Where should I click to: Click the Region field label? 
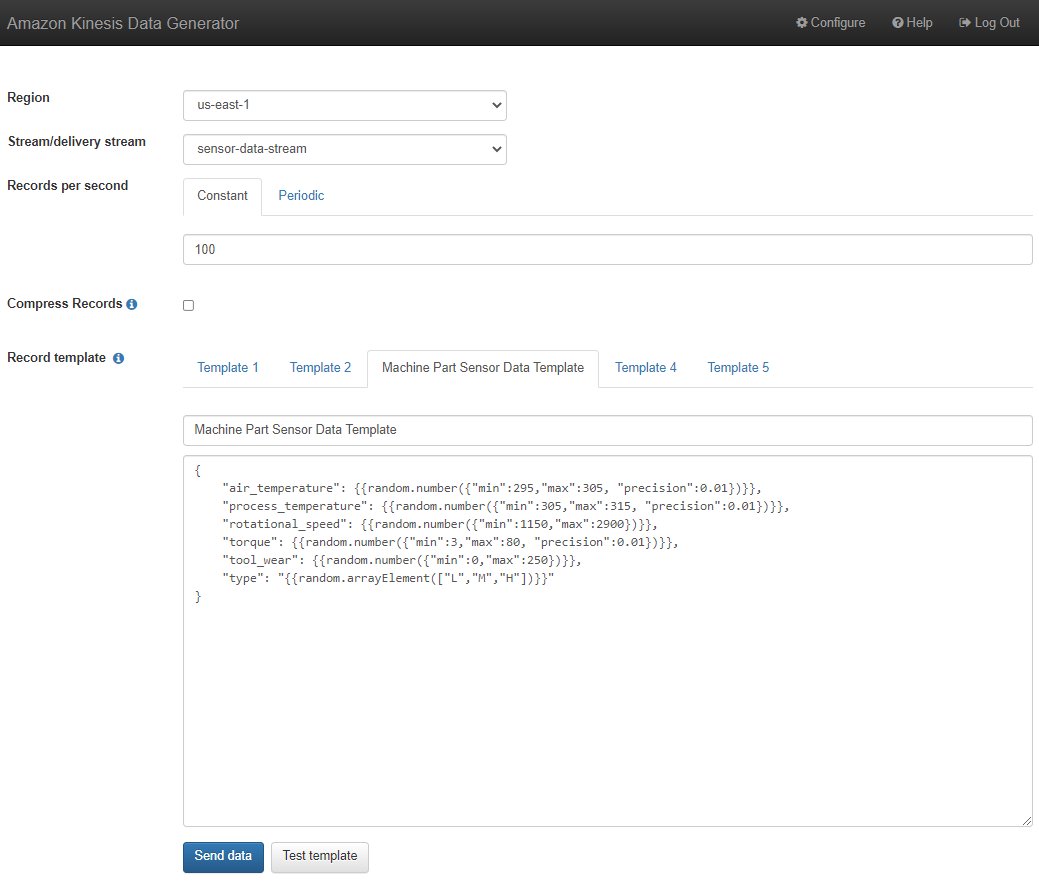[x=28, y=97]
